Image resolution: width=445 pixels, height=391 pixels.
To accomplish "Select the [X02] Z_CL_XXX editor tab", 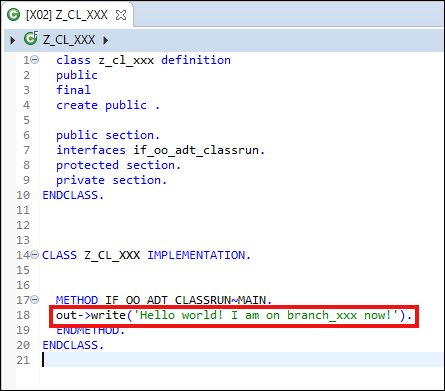I will tap(67, 15).
